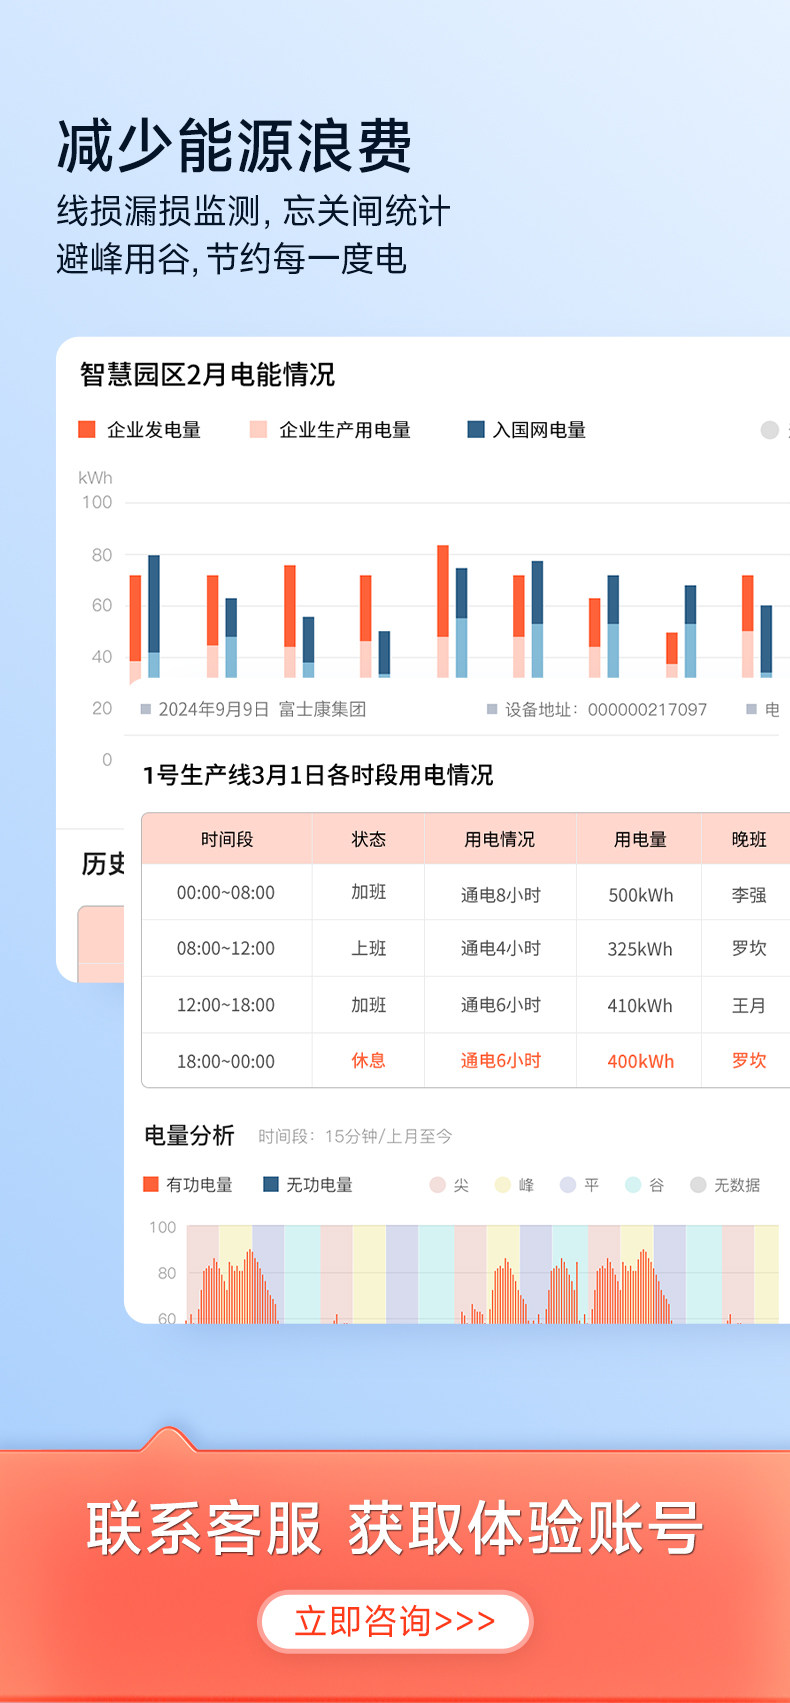790x1703 pixels.
Task: Click the 联系客服 获取体验账号 banner text
Action: pyautogui.click(x=395, y=1528)
